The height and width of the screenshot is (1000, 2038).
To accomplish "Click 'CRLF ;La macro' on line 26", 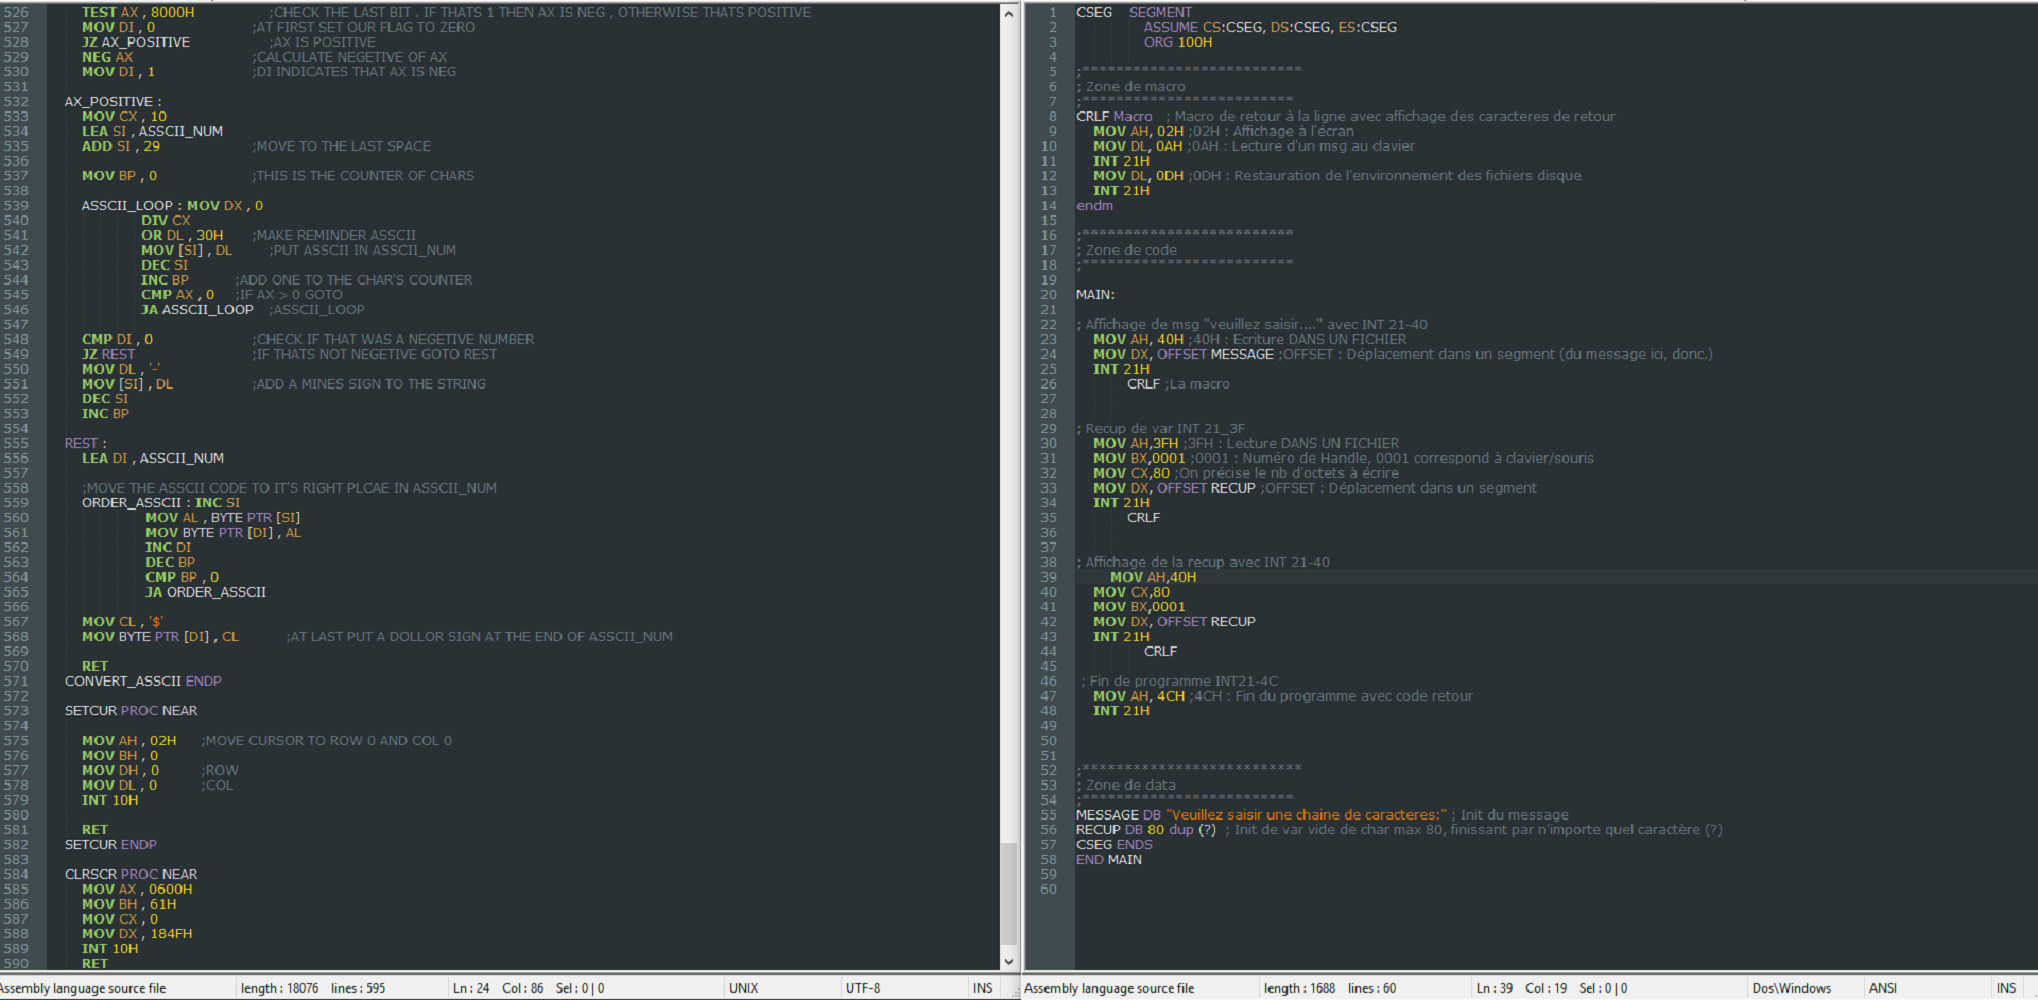I will (x=1178, y=384).
